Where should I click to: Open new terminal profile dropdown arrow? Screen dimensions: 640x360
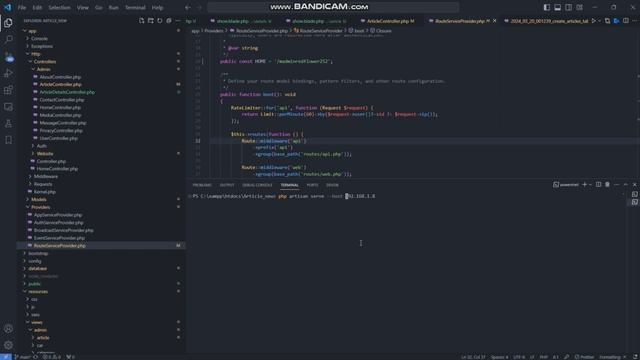tap(590, 185)
